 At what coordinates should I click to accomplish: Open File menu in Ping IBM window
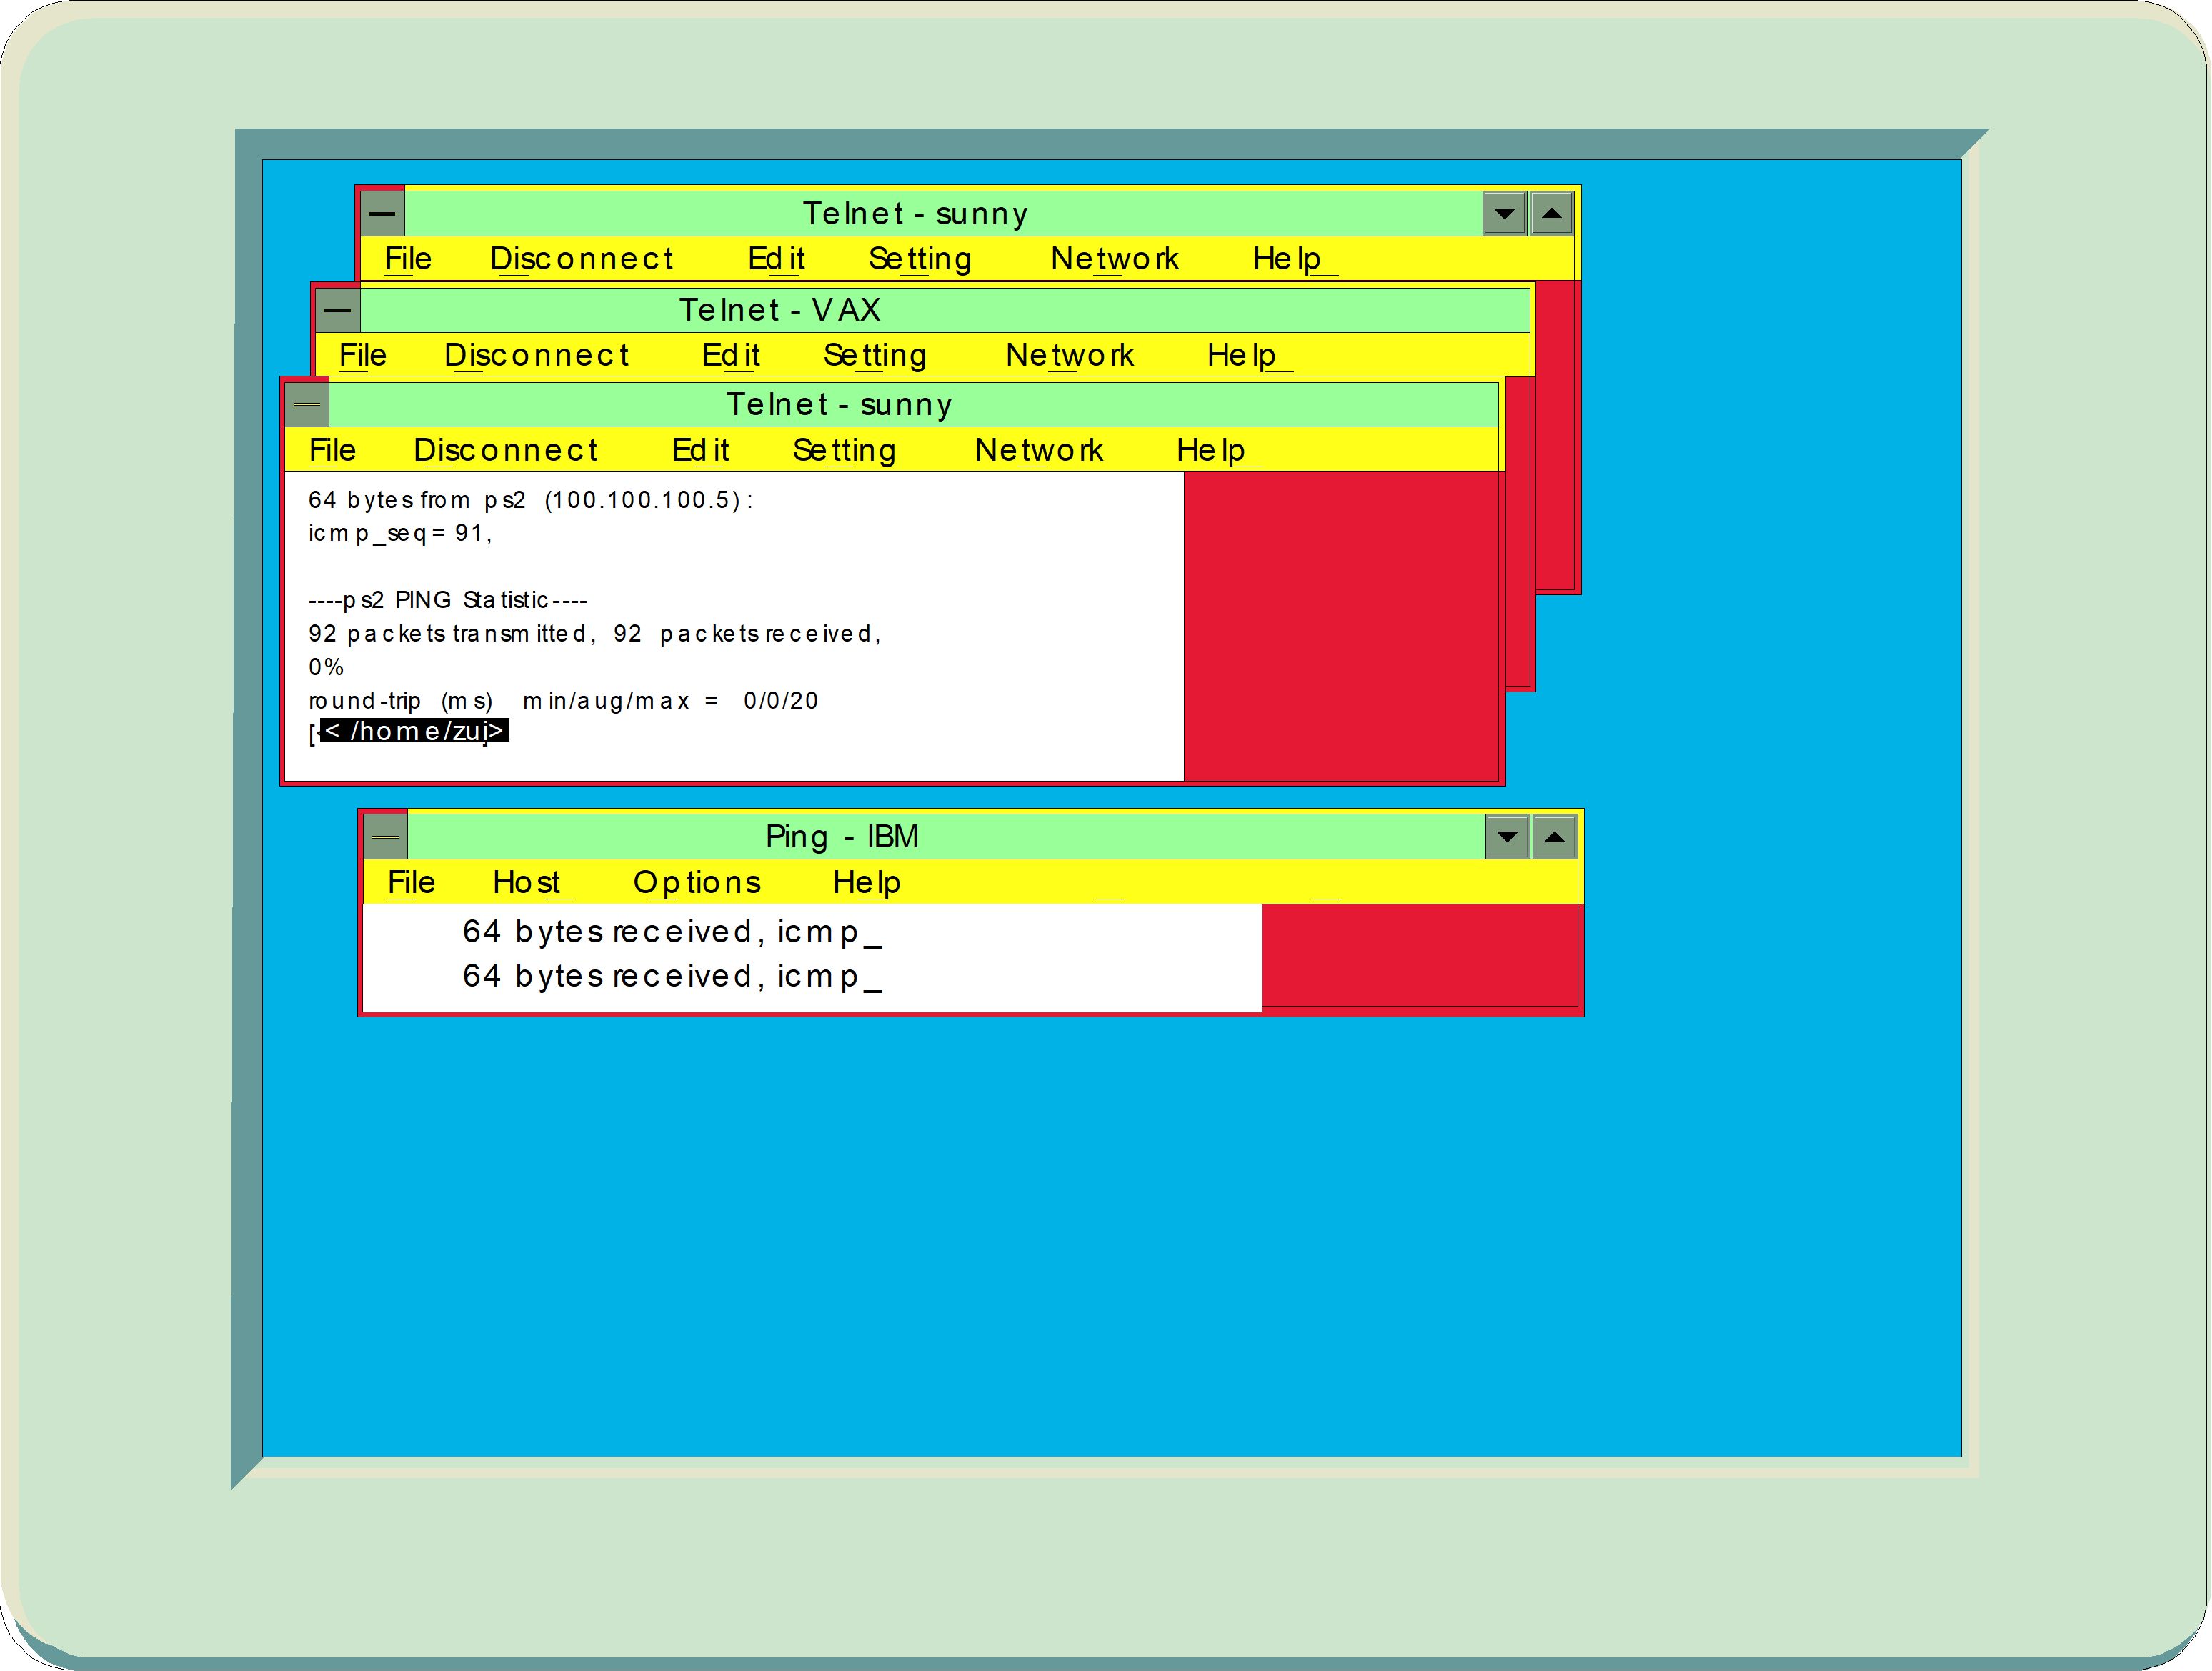[411, 883]
